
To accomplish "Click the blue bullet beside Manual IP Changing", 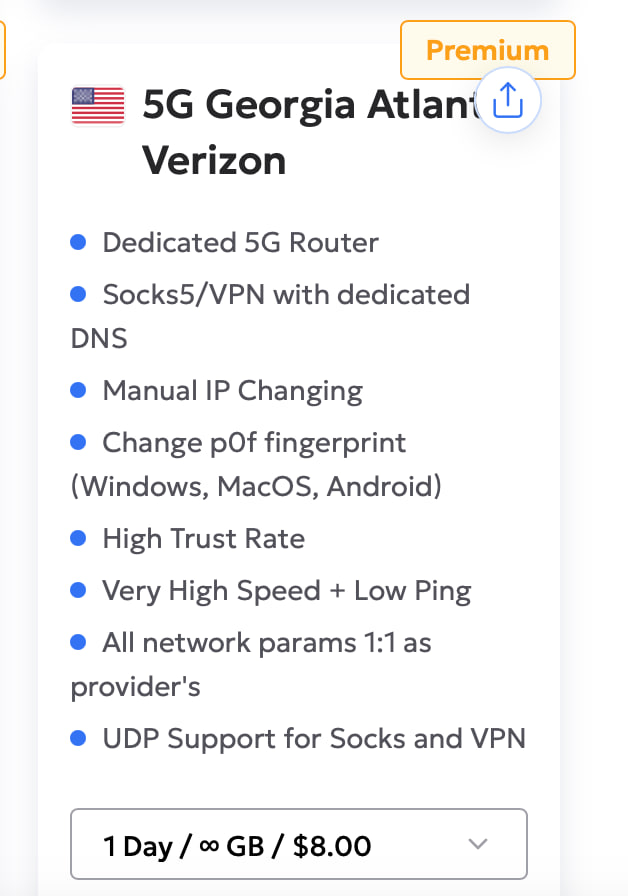I will click(79, 390).
